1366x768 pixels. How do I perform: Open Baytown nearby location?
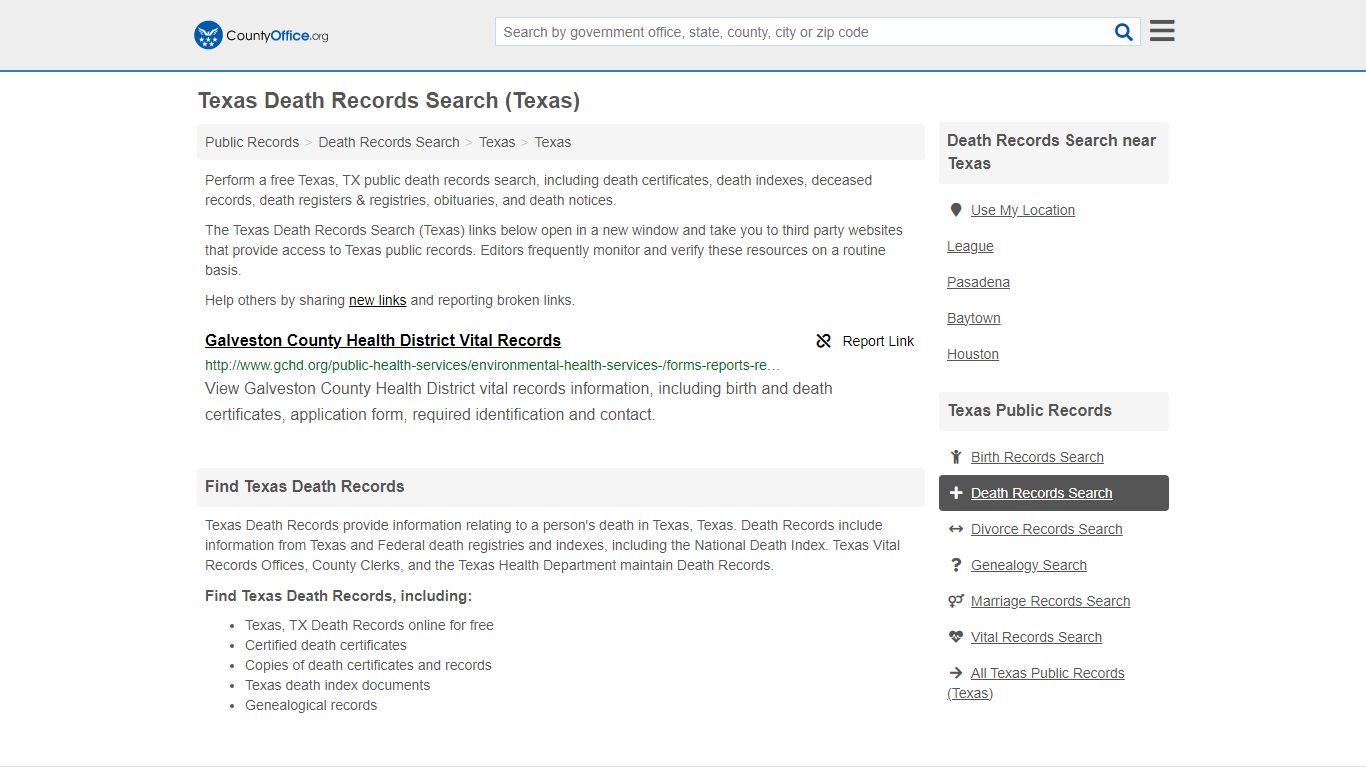[x=974, y=318]
